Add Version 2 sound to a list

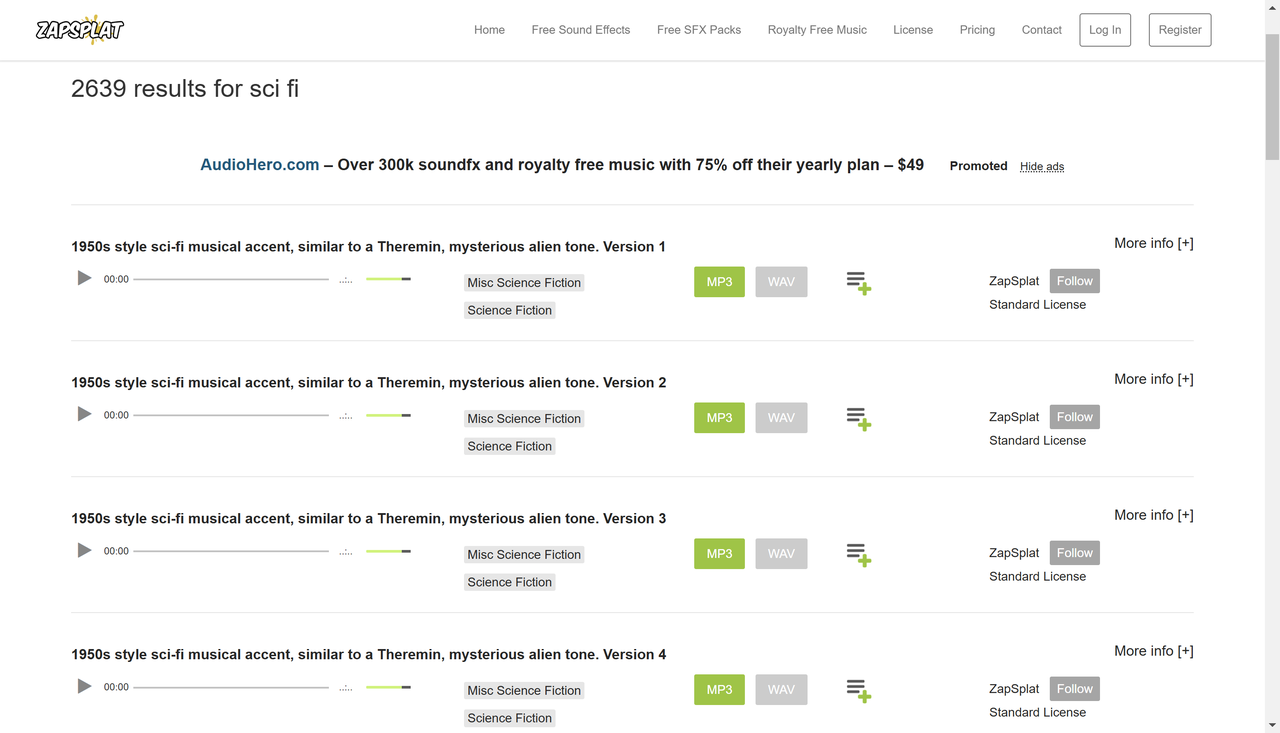pos(858,419)
